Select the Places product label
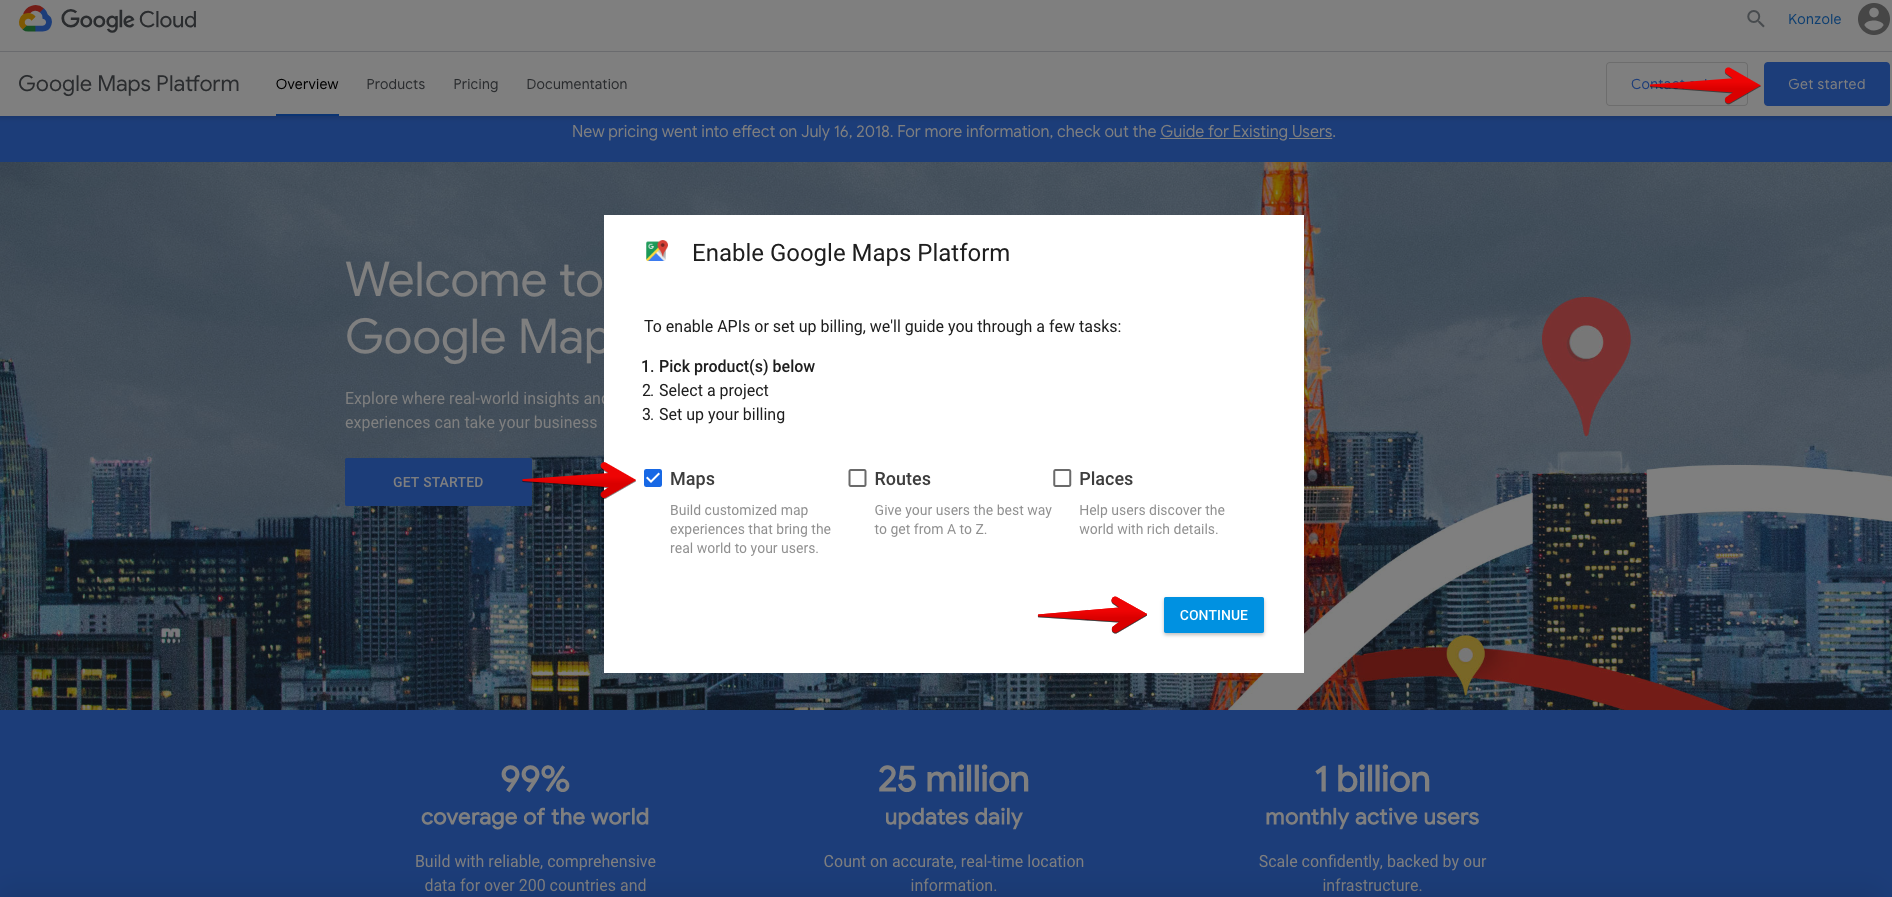The width and height of the screenshot is (1892, 897). [1106, 479]
